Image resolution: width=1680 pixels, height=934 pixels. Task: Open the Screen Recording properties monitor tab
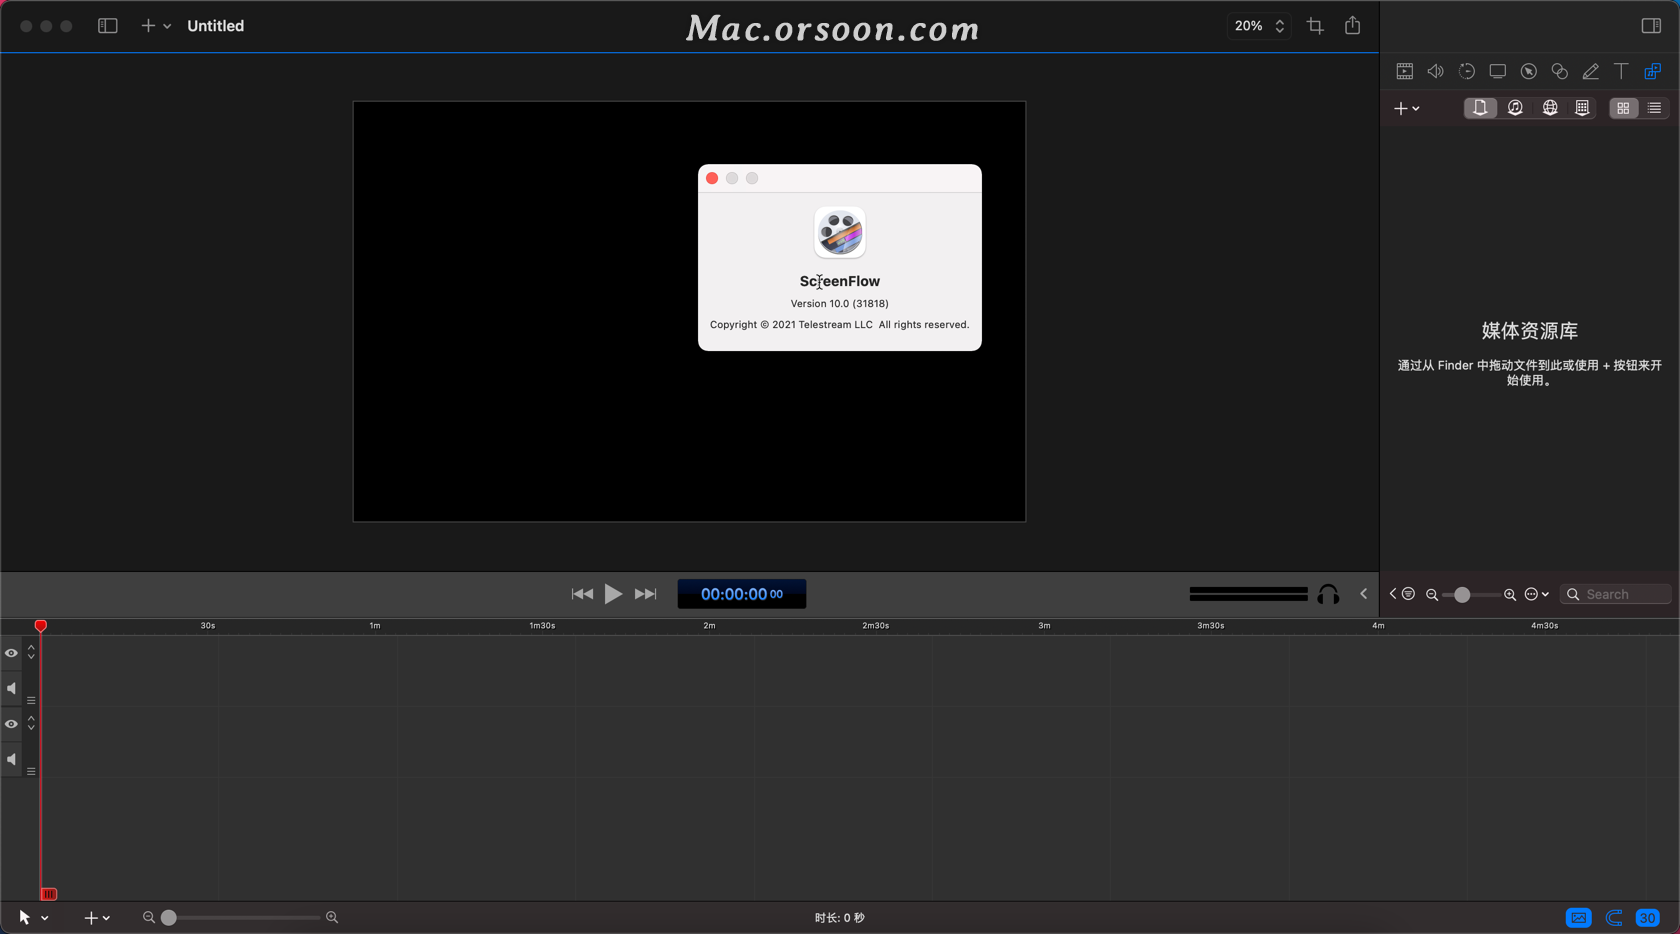click(x=1498, y=71)
